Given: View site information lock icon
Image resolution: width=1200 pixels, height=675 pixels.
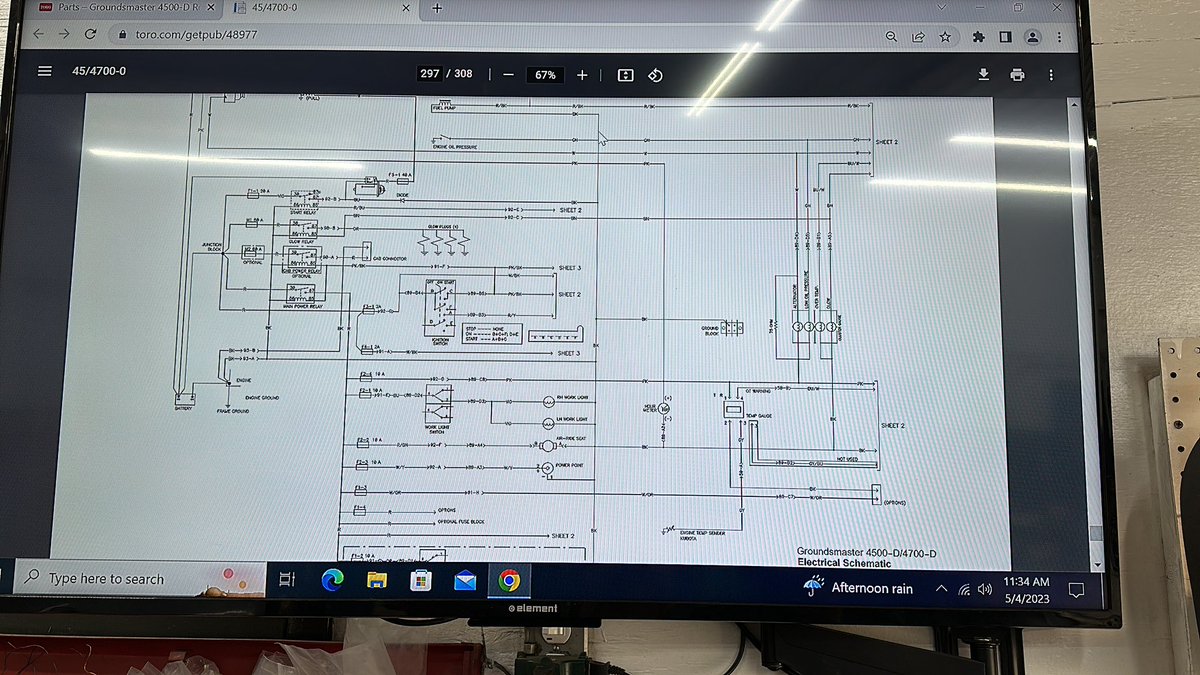Looking at the screenshot, I should 124,34.
